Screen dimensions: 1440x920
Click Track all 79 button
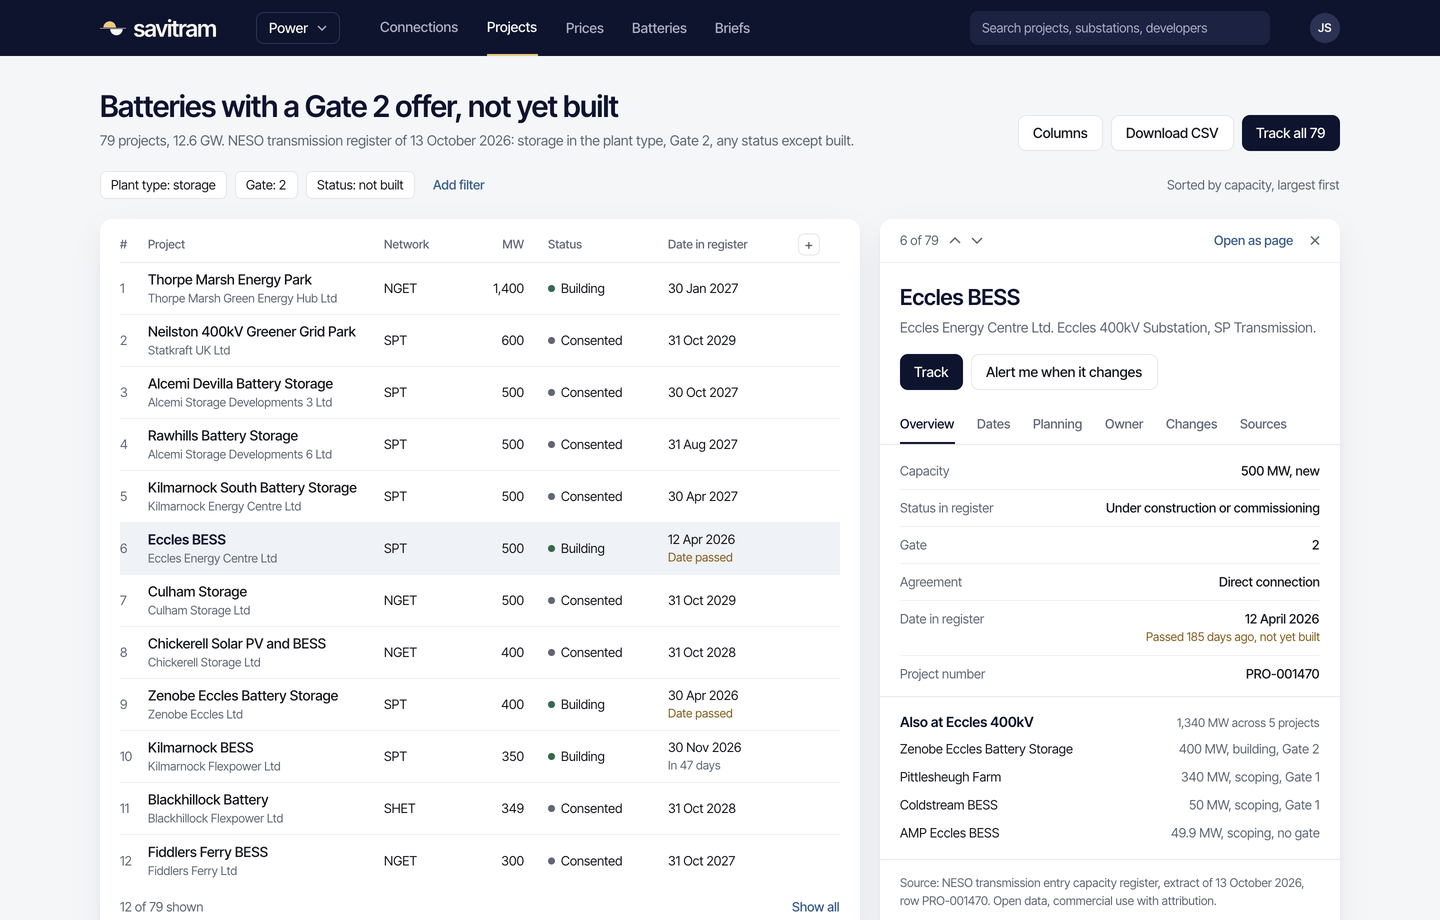click(1290, 133)
